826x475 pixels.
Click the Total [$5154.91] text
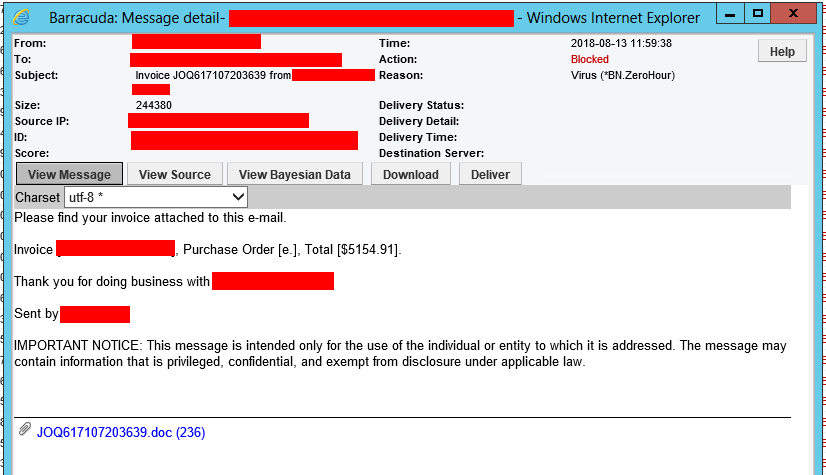tap(352, 250)
